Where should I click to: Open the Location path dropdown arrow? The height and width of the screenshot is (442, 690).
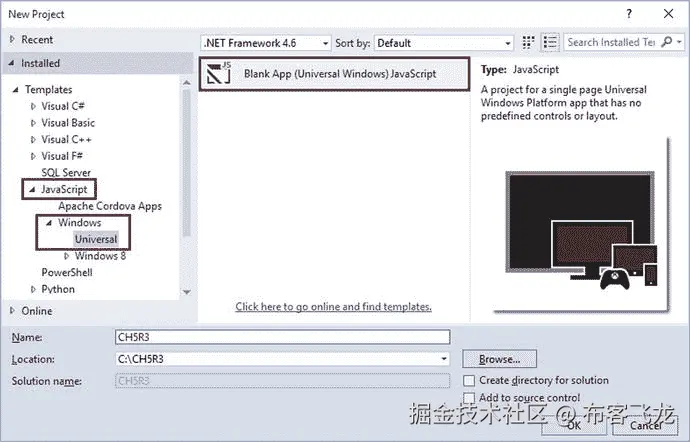pos(444,359)
